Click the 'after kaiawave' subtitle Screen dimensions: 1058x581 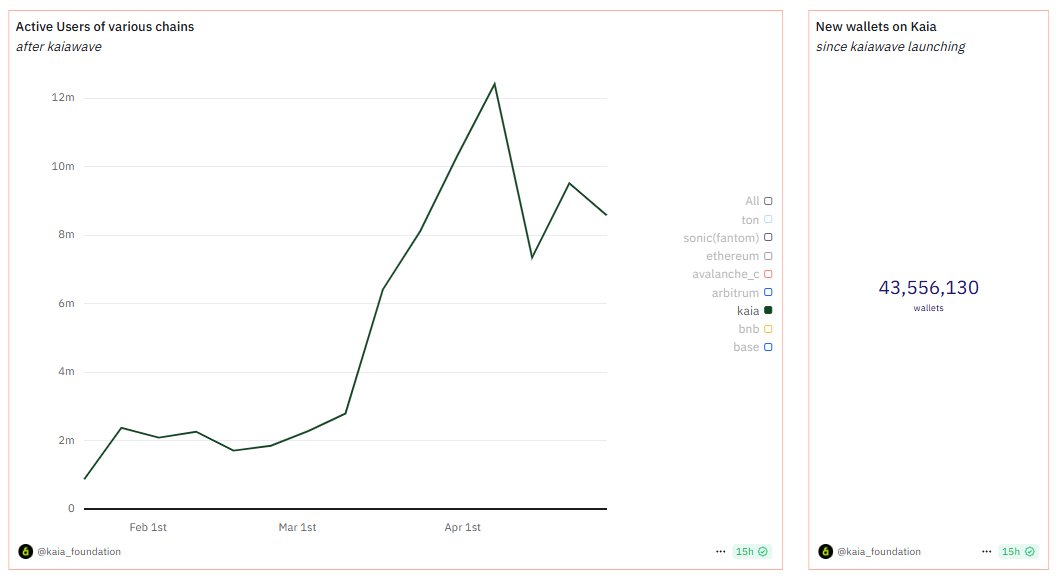pyautogui.click(x=59, y=47)
